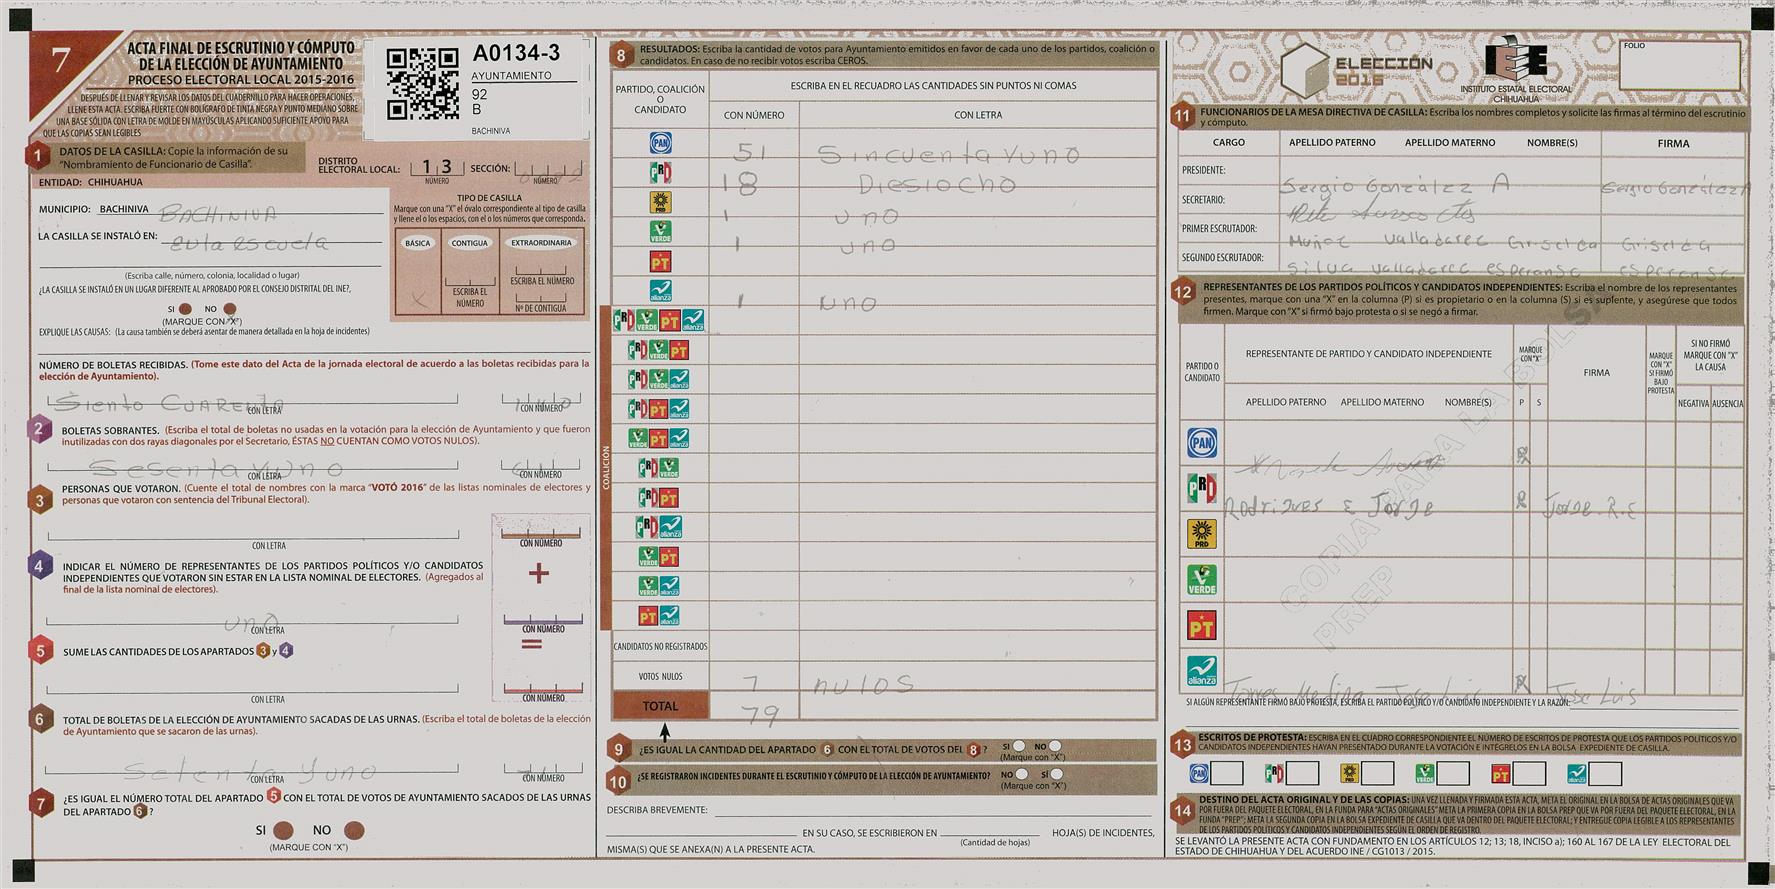Select the SÍ oval for incidents in section 10
The height and width of the screenshot is (889, 1775).
point(1057,774)
